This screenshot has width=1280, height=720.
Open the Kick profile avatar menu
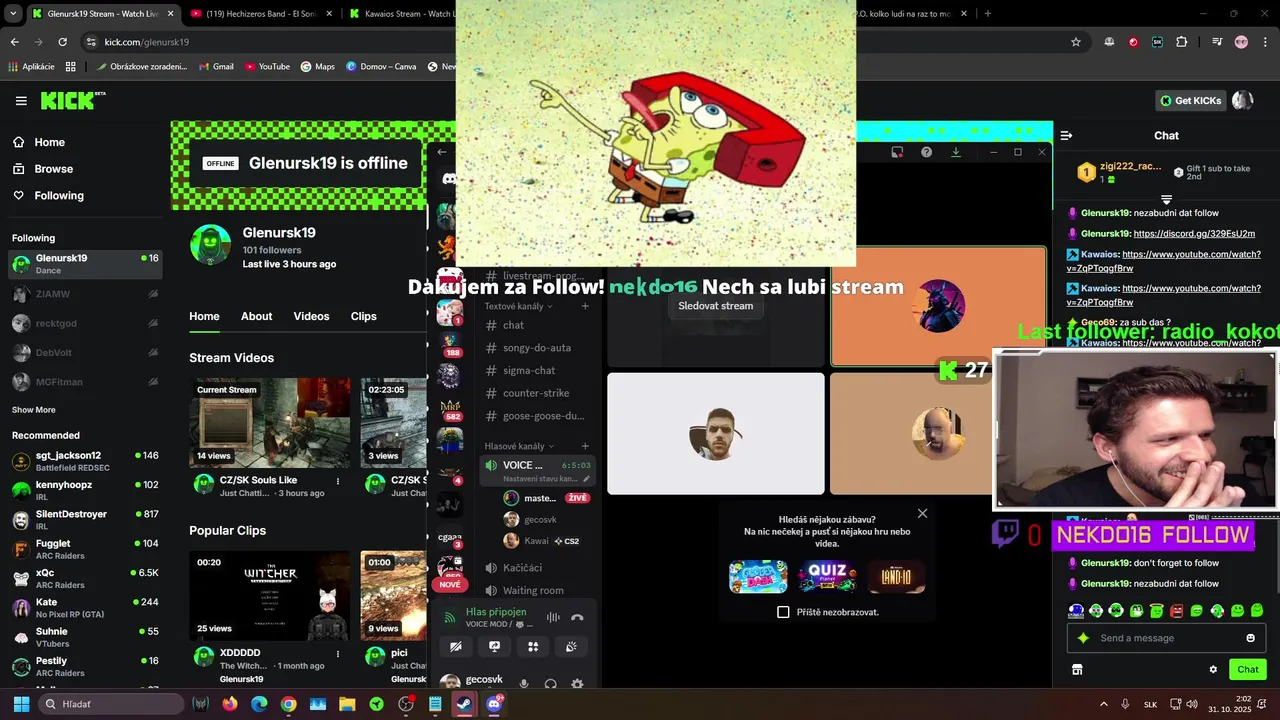tap(1243, 100)
